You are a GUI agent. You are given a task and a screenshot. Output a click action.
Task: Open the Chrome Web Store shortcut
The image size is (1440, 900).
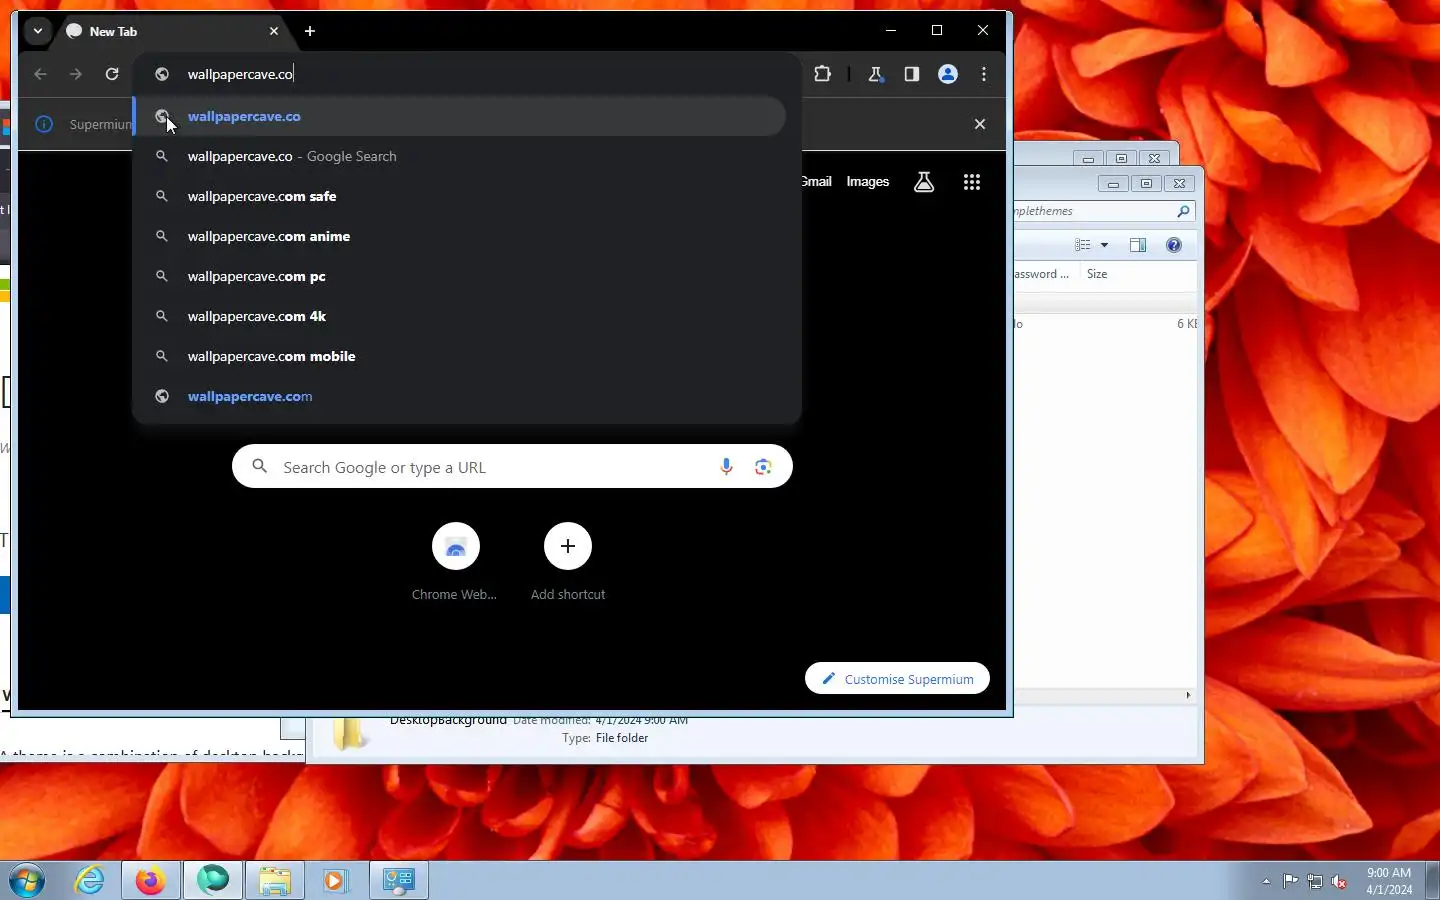[x=456, y=562]
